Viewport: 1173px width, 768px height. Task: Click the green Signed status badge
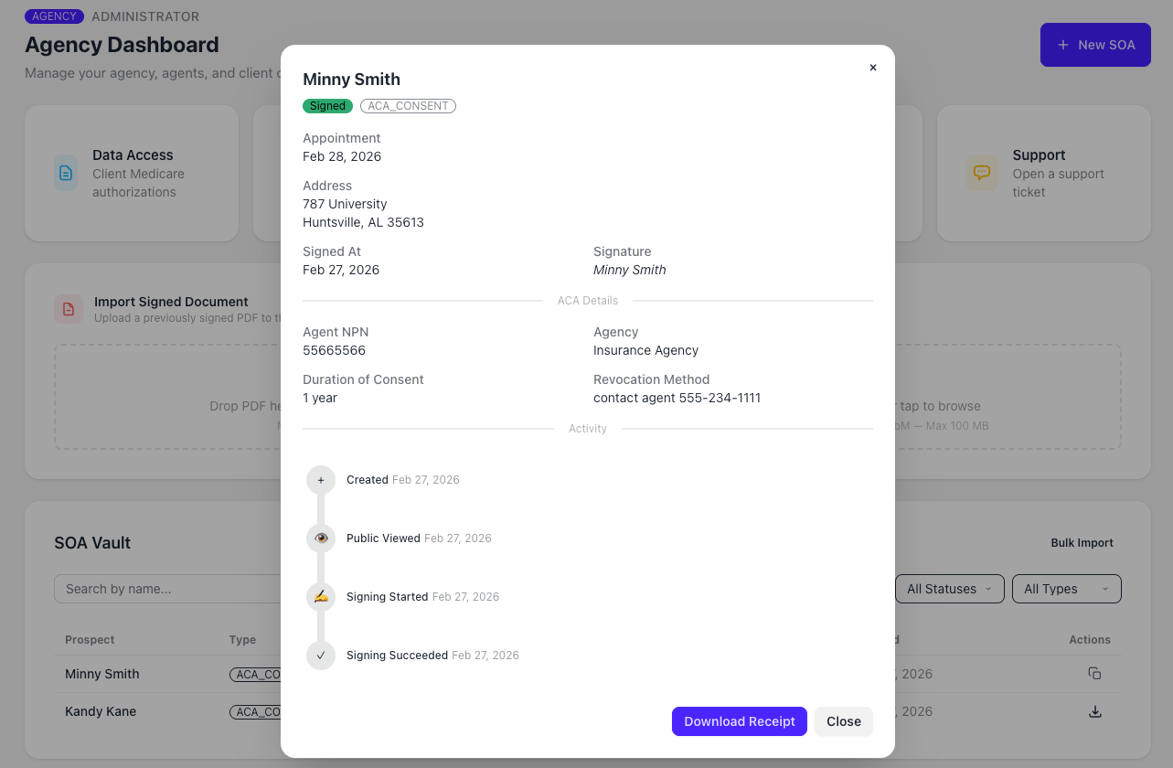[327, 104]
